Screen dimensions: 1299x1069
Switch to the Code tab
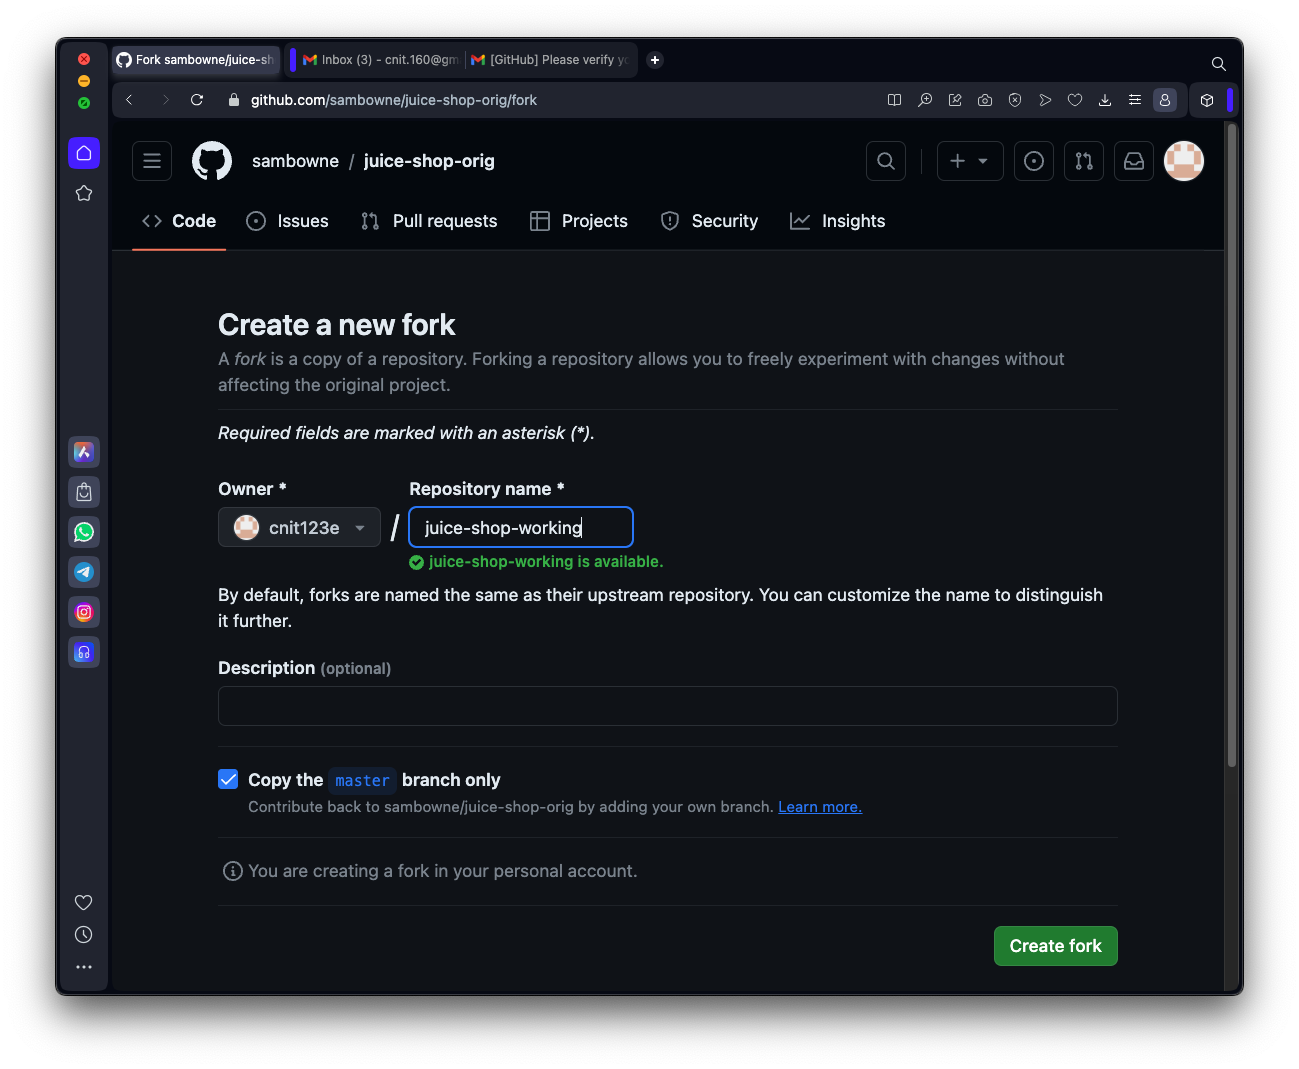179,221
